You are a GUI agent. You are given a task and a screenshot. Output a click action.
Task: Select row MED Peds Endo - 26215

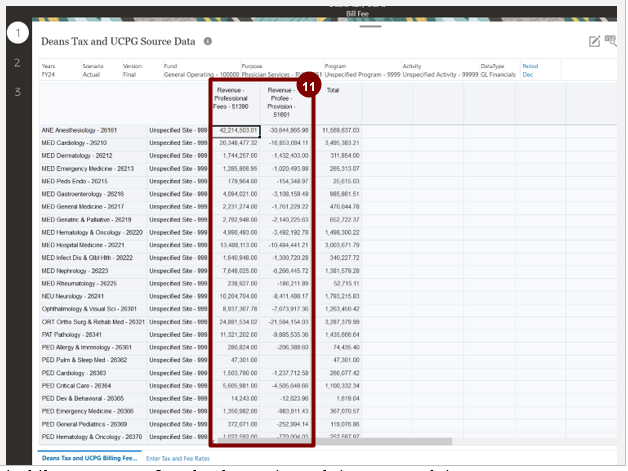[74, 181]
